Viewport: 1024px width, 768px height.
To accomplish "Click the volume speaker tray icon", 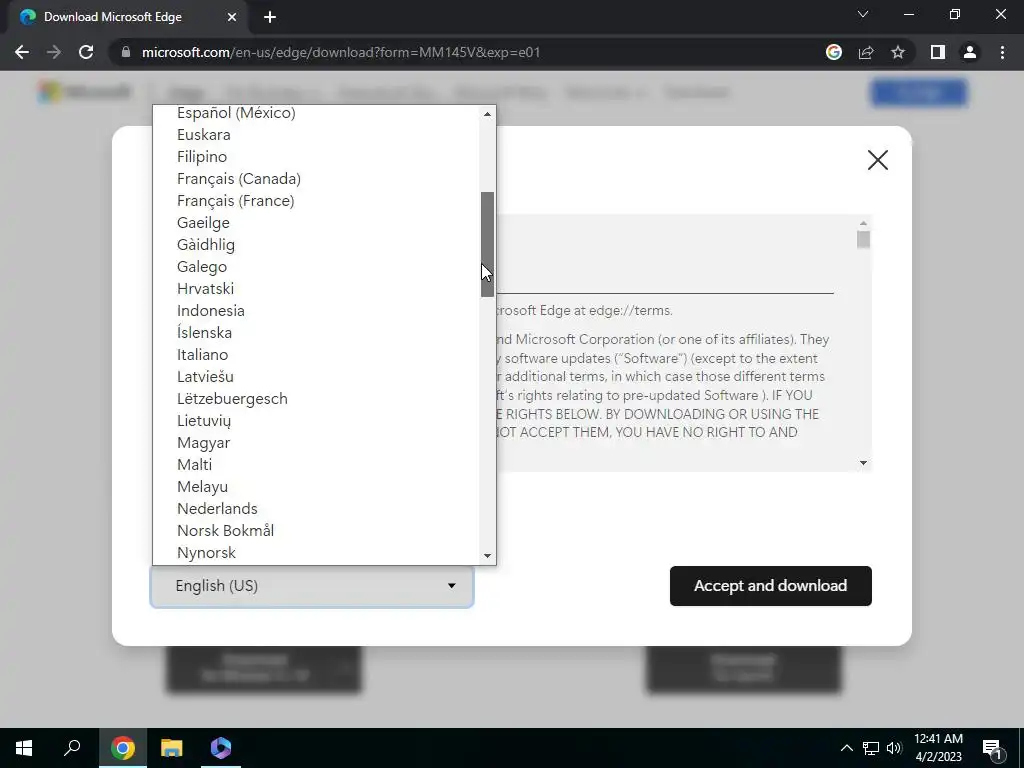I will (894, 748).
